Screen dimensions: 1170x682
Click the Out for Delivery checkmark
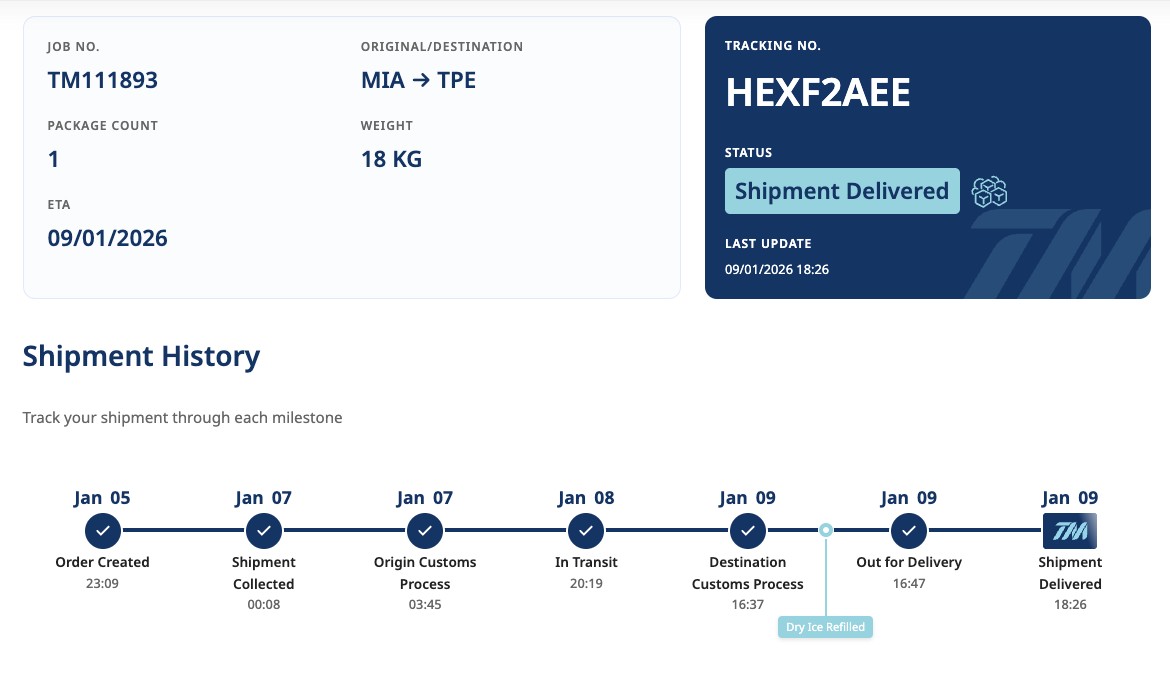[908, 530]
